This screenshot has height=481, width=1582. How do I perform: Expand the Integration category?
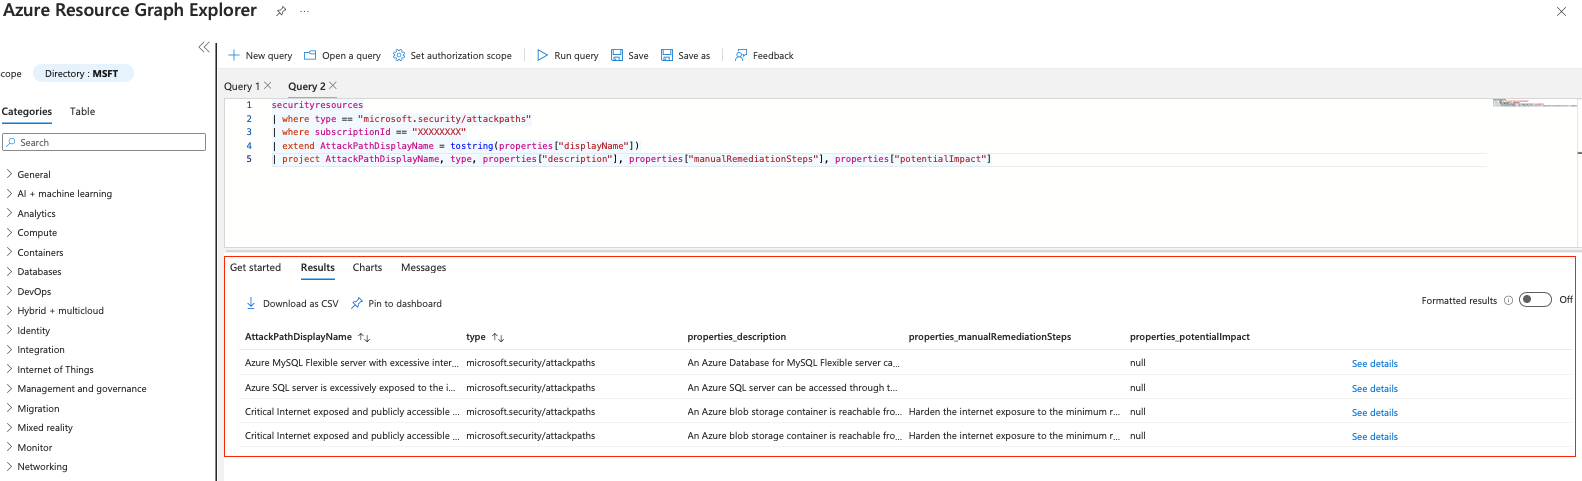tap(9, 349)
